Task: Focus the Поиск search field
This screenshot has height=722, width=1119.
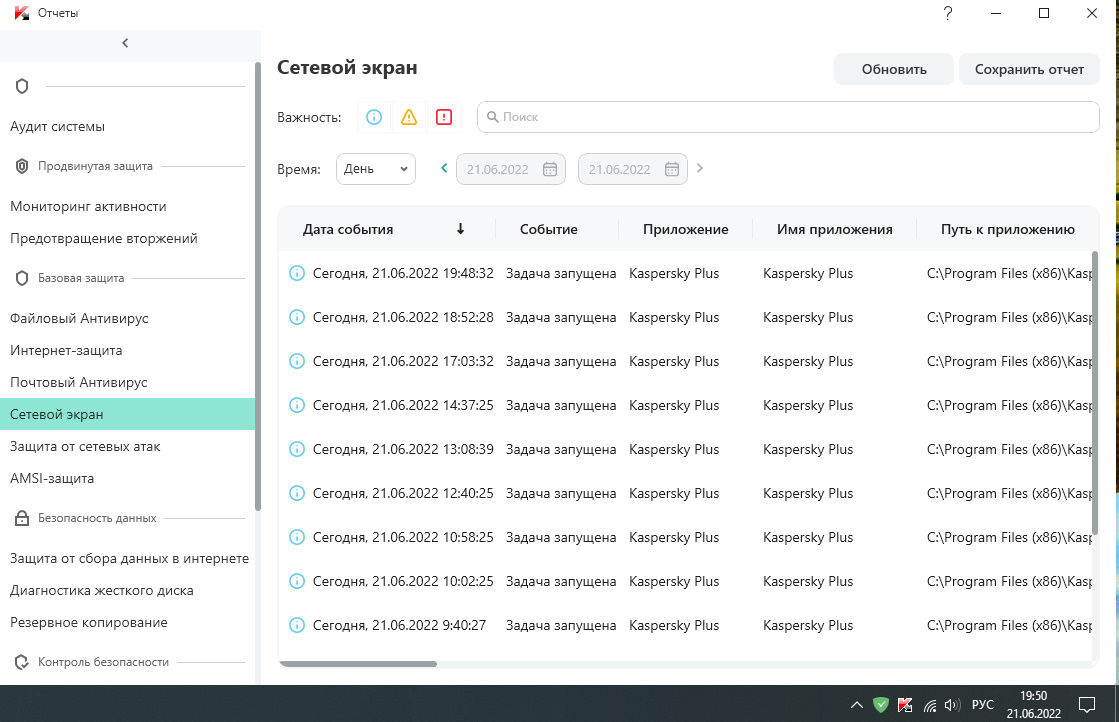Action: [789, 117]
